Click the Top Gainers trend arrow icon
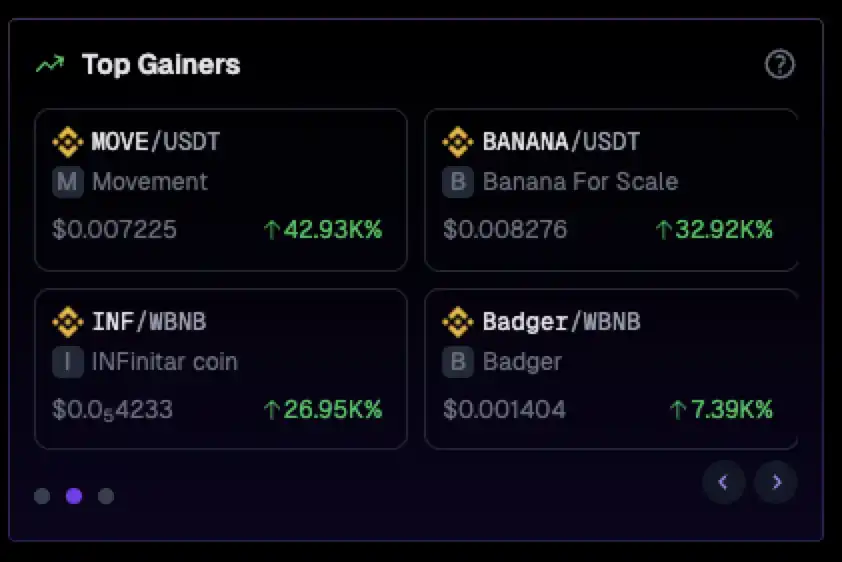 pos(49,65)
